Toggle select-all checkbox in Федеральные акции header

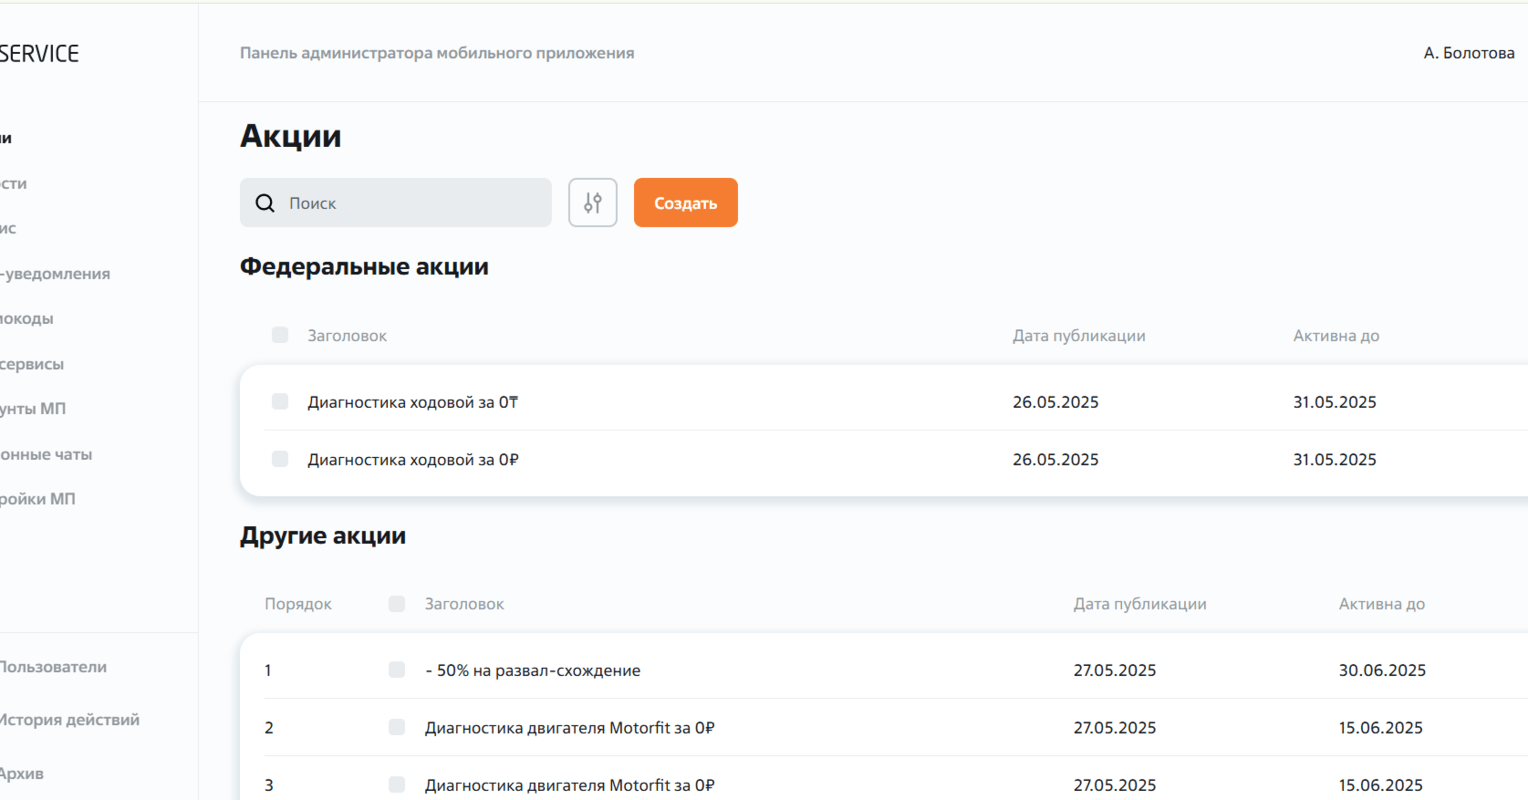pos(280,335)
